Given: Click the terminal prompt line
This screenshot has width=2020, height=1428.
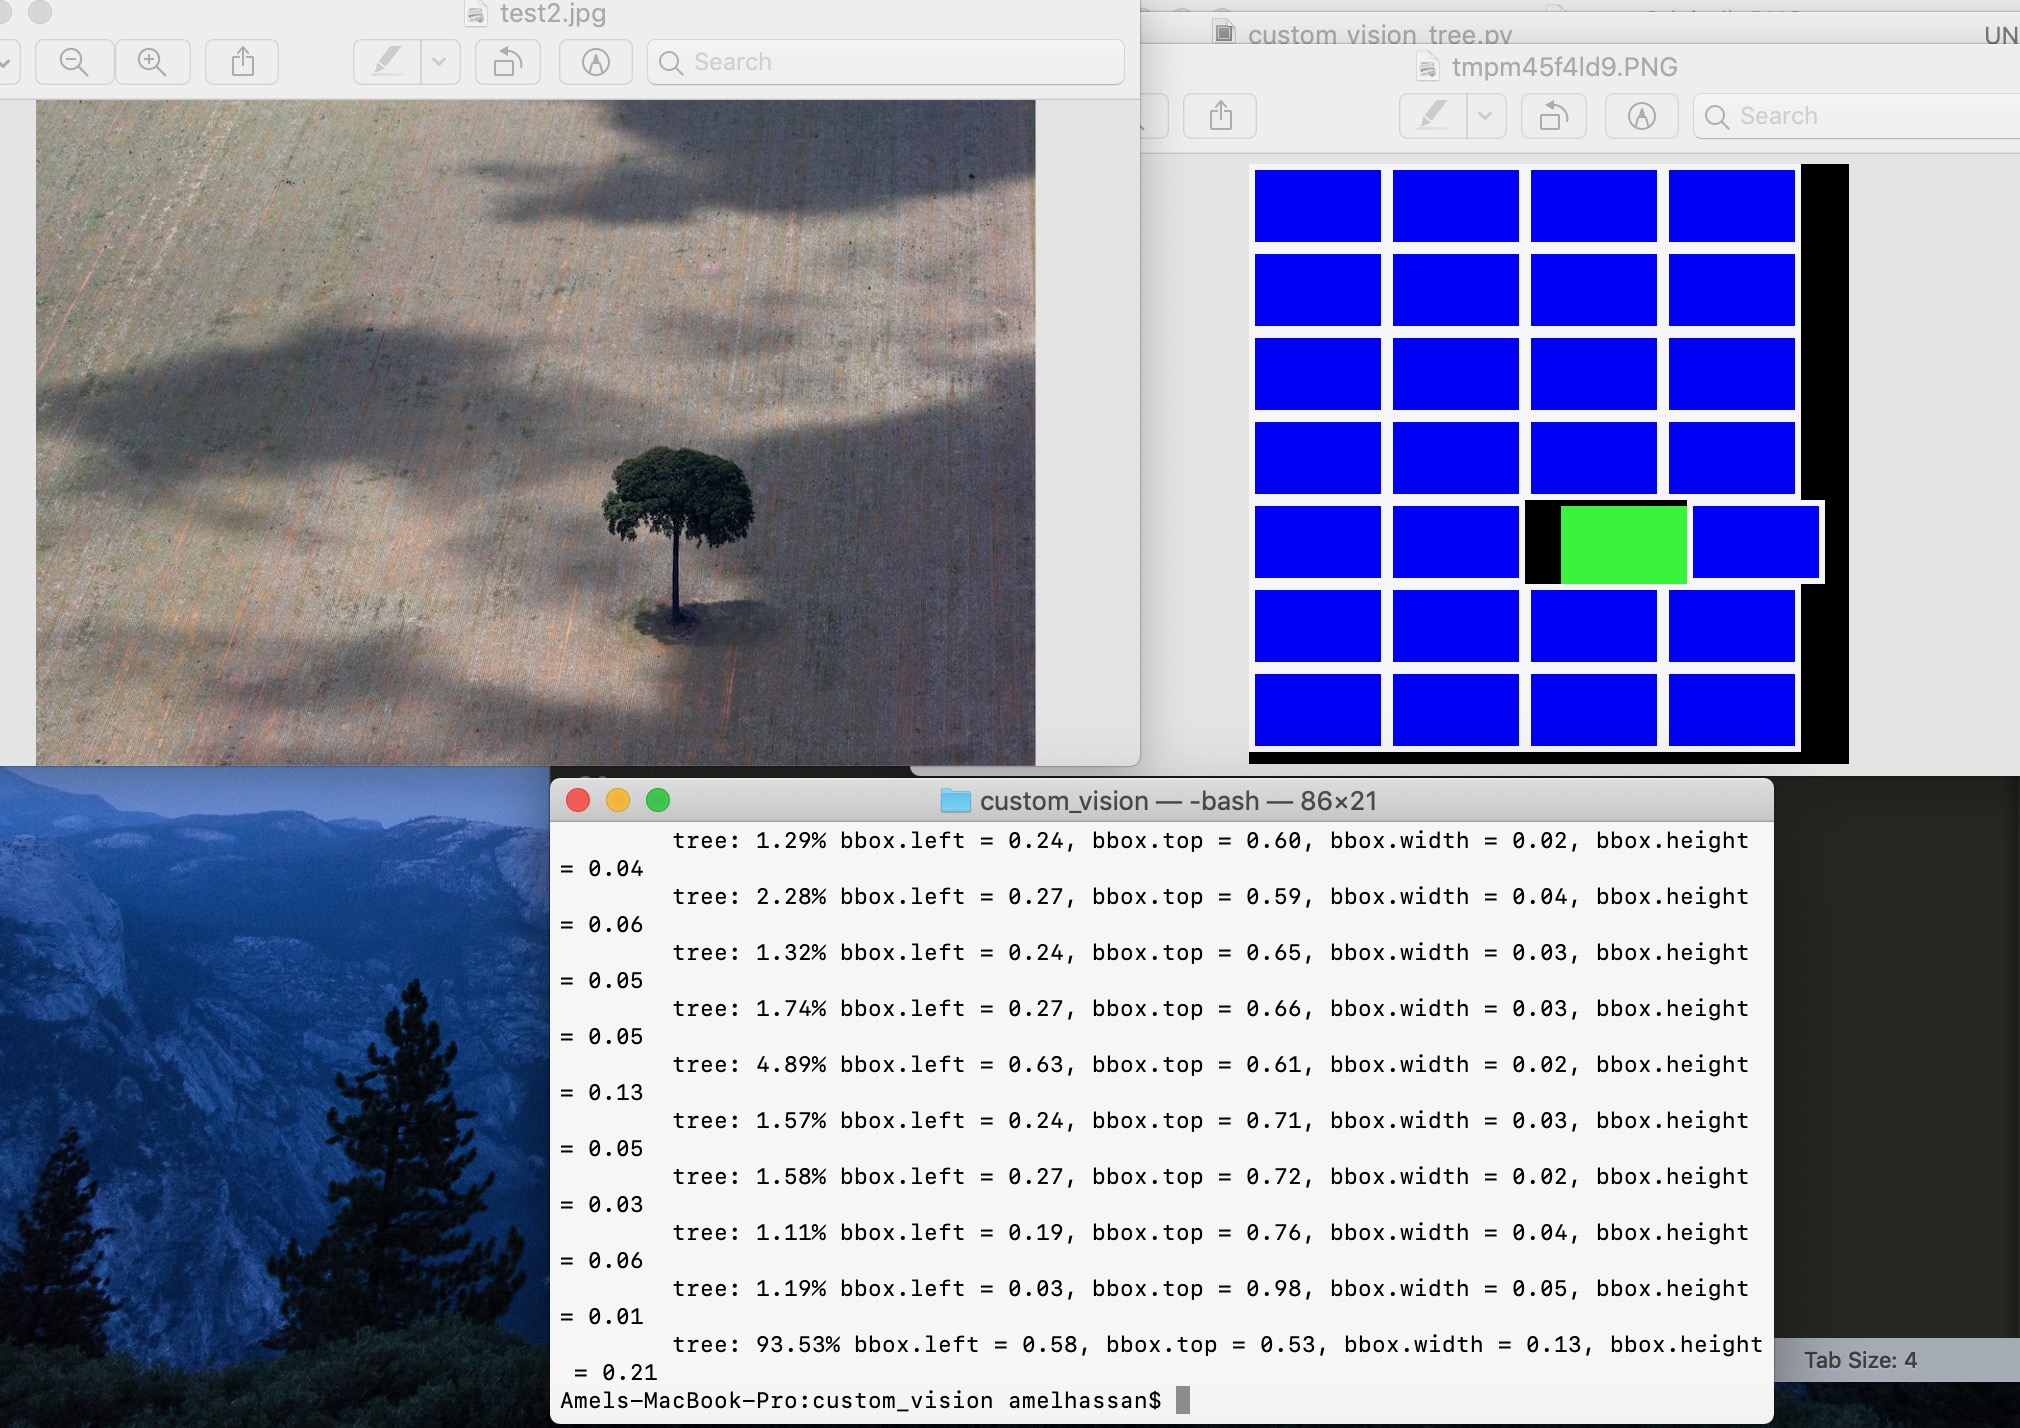Looking at the screenshot, I should pos(860,1400).
